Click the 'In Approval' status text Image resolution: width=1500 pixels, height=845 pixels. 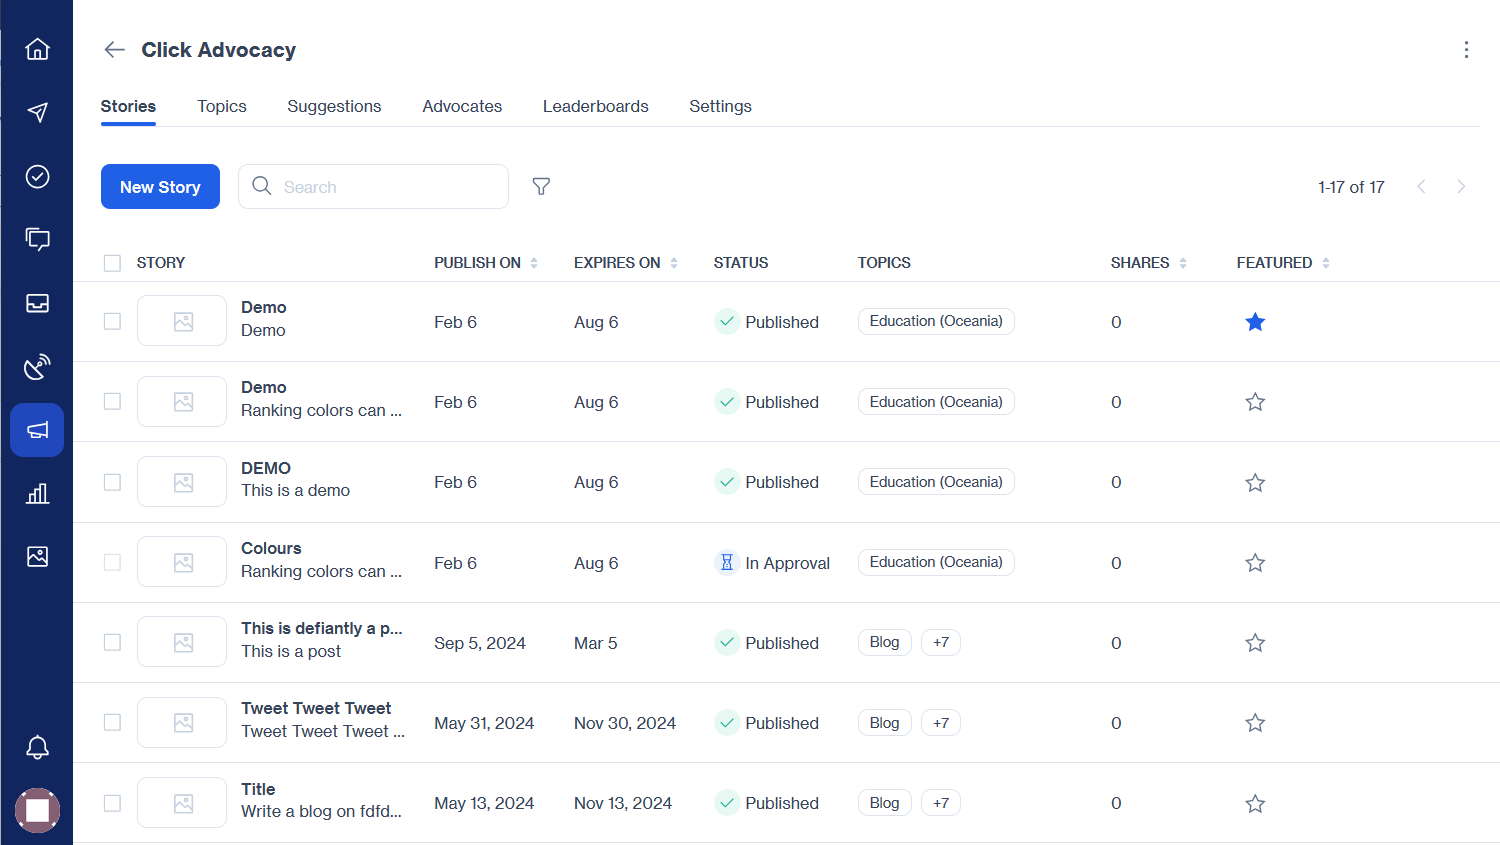point(787,563)
